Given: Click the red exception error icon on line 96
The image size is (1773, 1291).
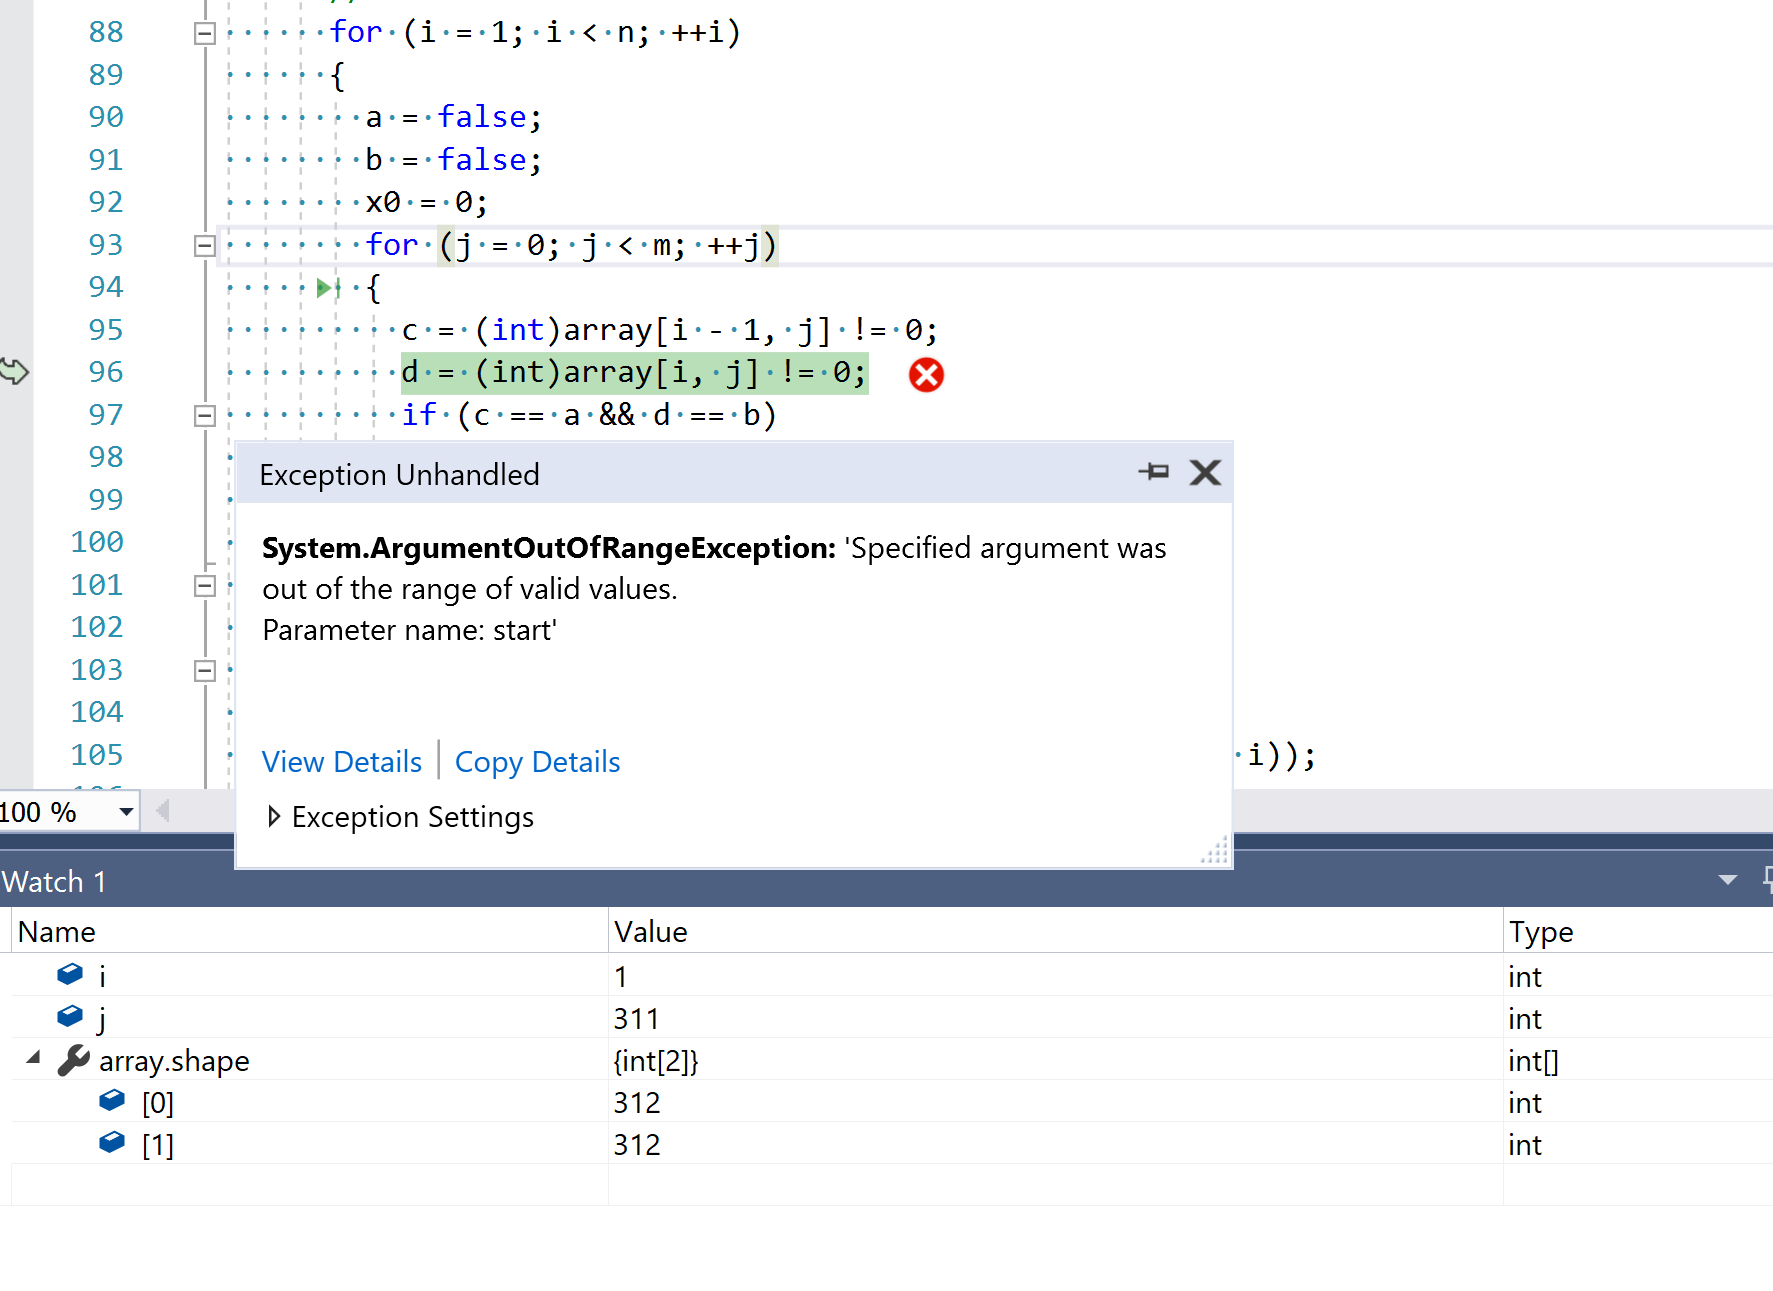Looking at the screenshot, I should (926, 375).
